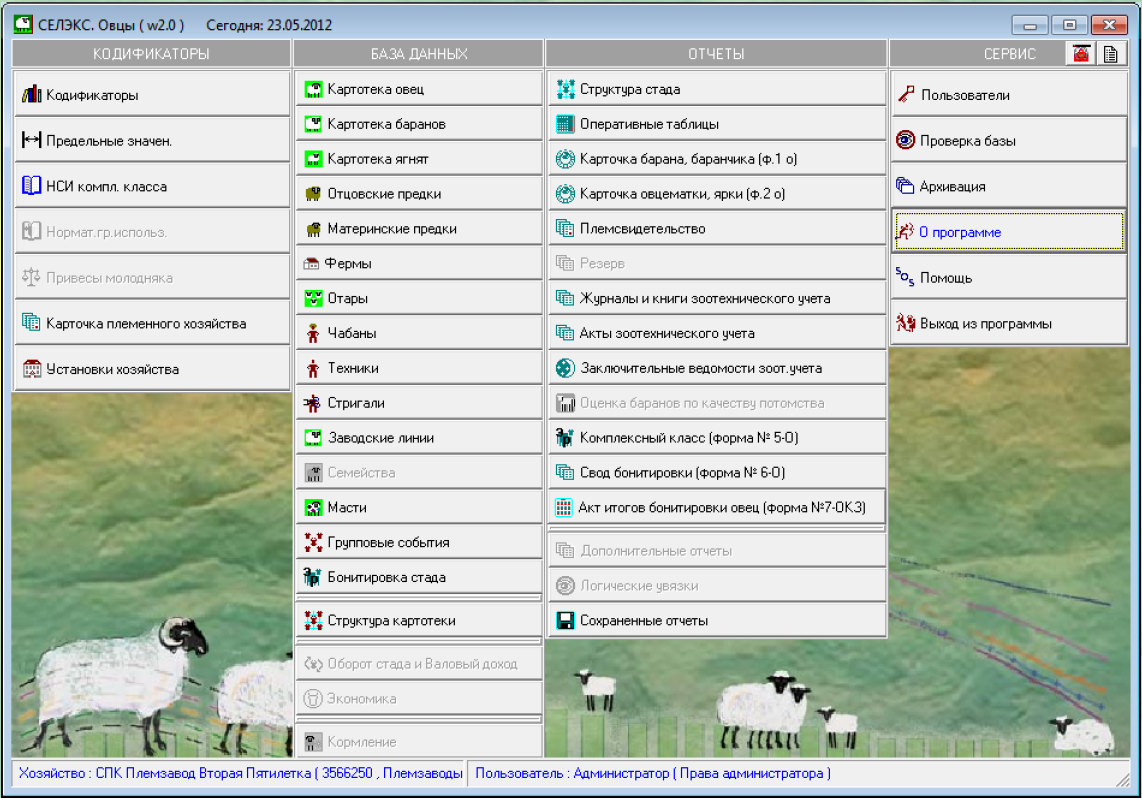Open Структура стада report
The height and width of the screenshot is (798, 1142).
coord(716,89)
